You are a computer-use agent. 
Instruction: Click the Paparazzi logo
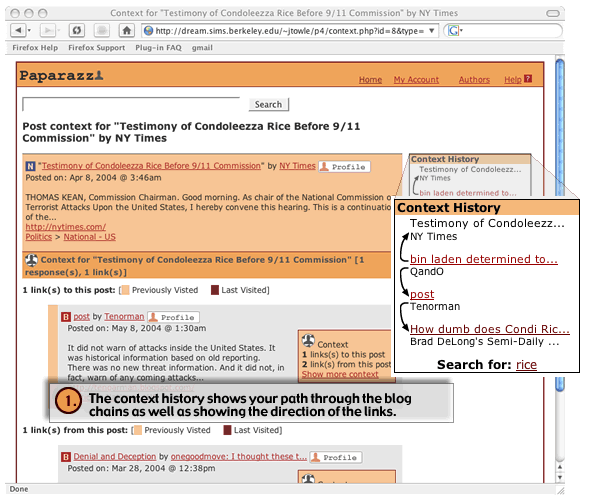pyautogui.click(x=61, y=75)
